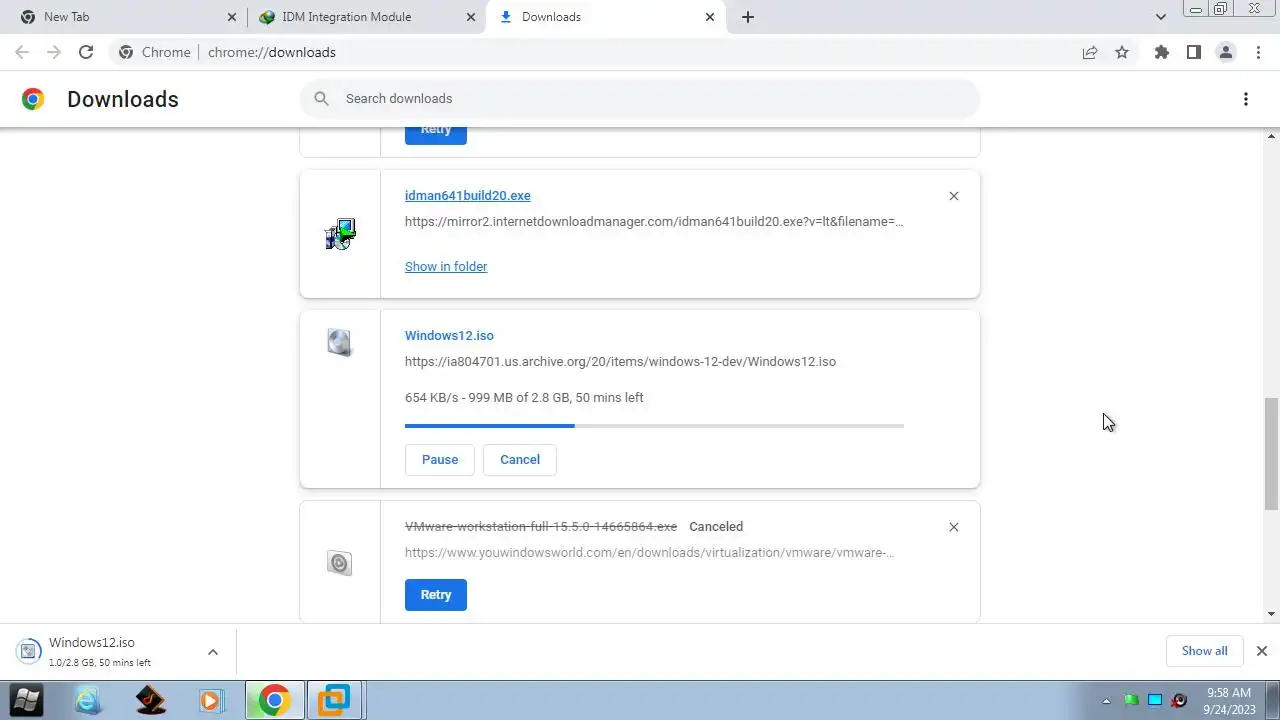Close the bottom downloads shelf
1280x720 pixels.
pos(1262,651)
